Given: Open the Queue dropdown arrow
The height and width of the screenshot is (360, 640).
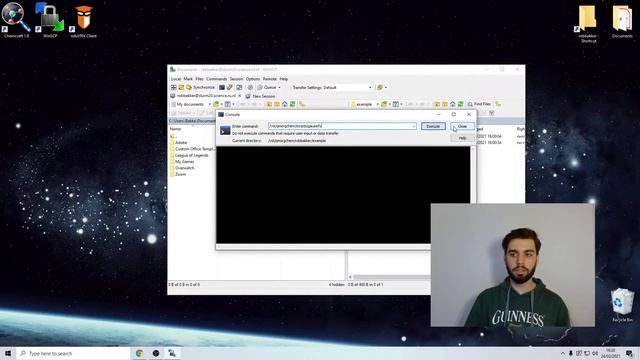Looking at the screenshot, I should tap(280, 87).
